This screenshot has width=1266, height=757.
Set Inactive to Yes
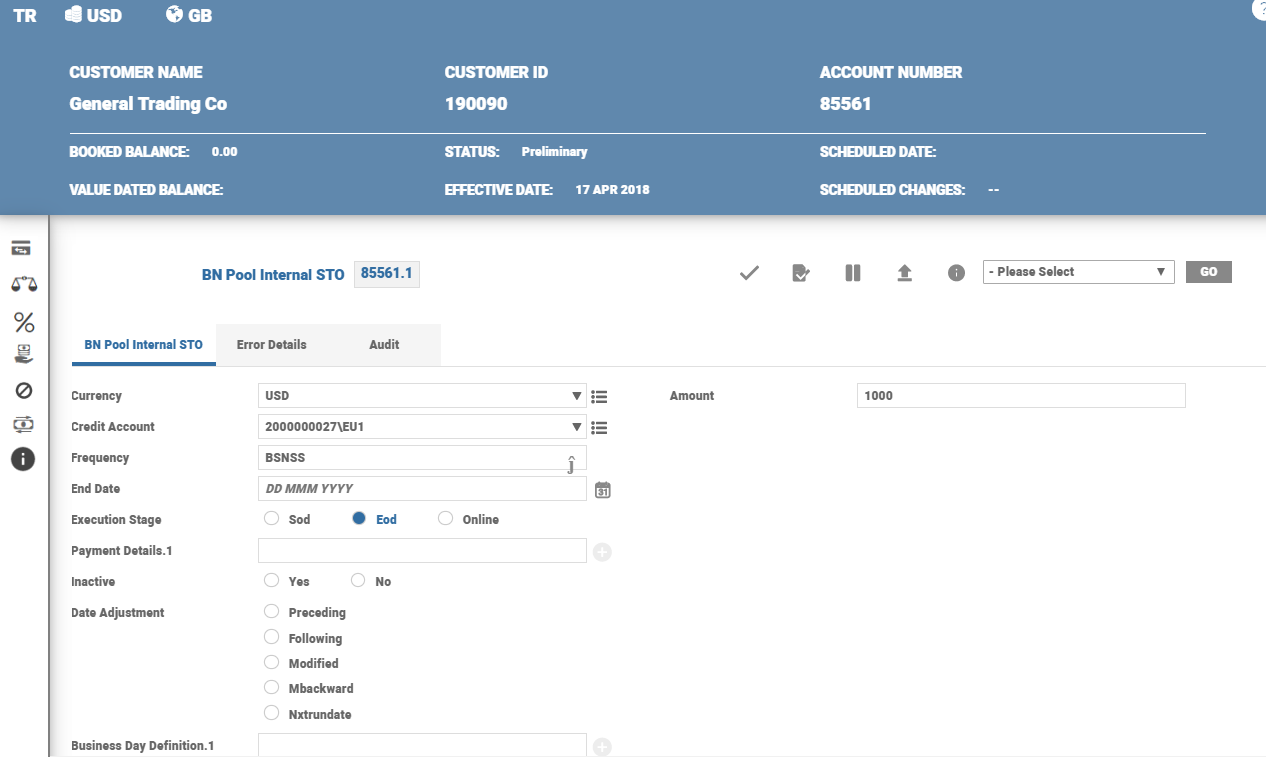coord(271,581)
